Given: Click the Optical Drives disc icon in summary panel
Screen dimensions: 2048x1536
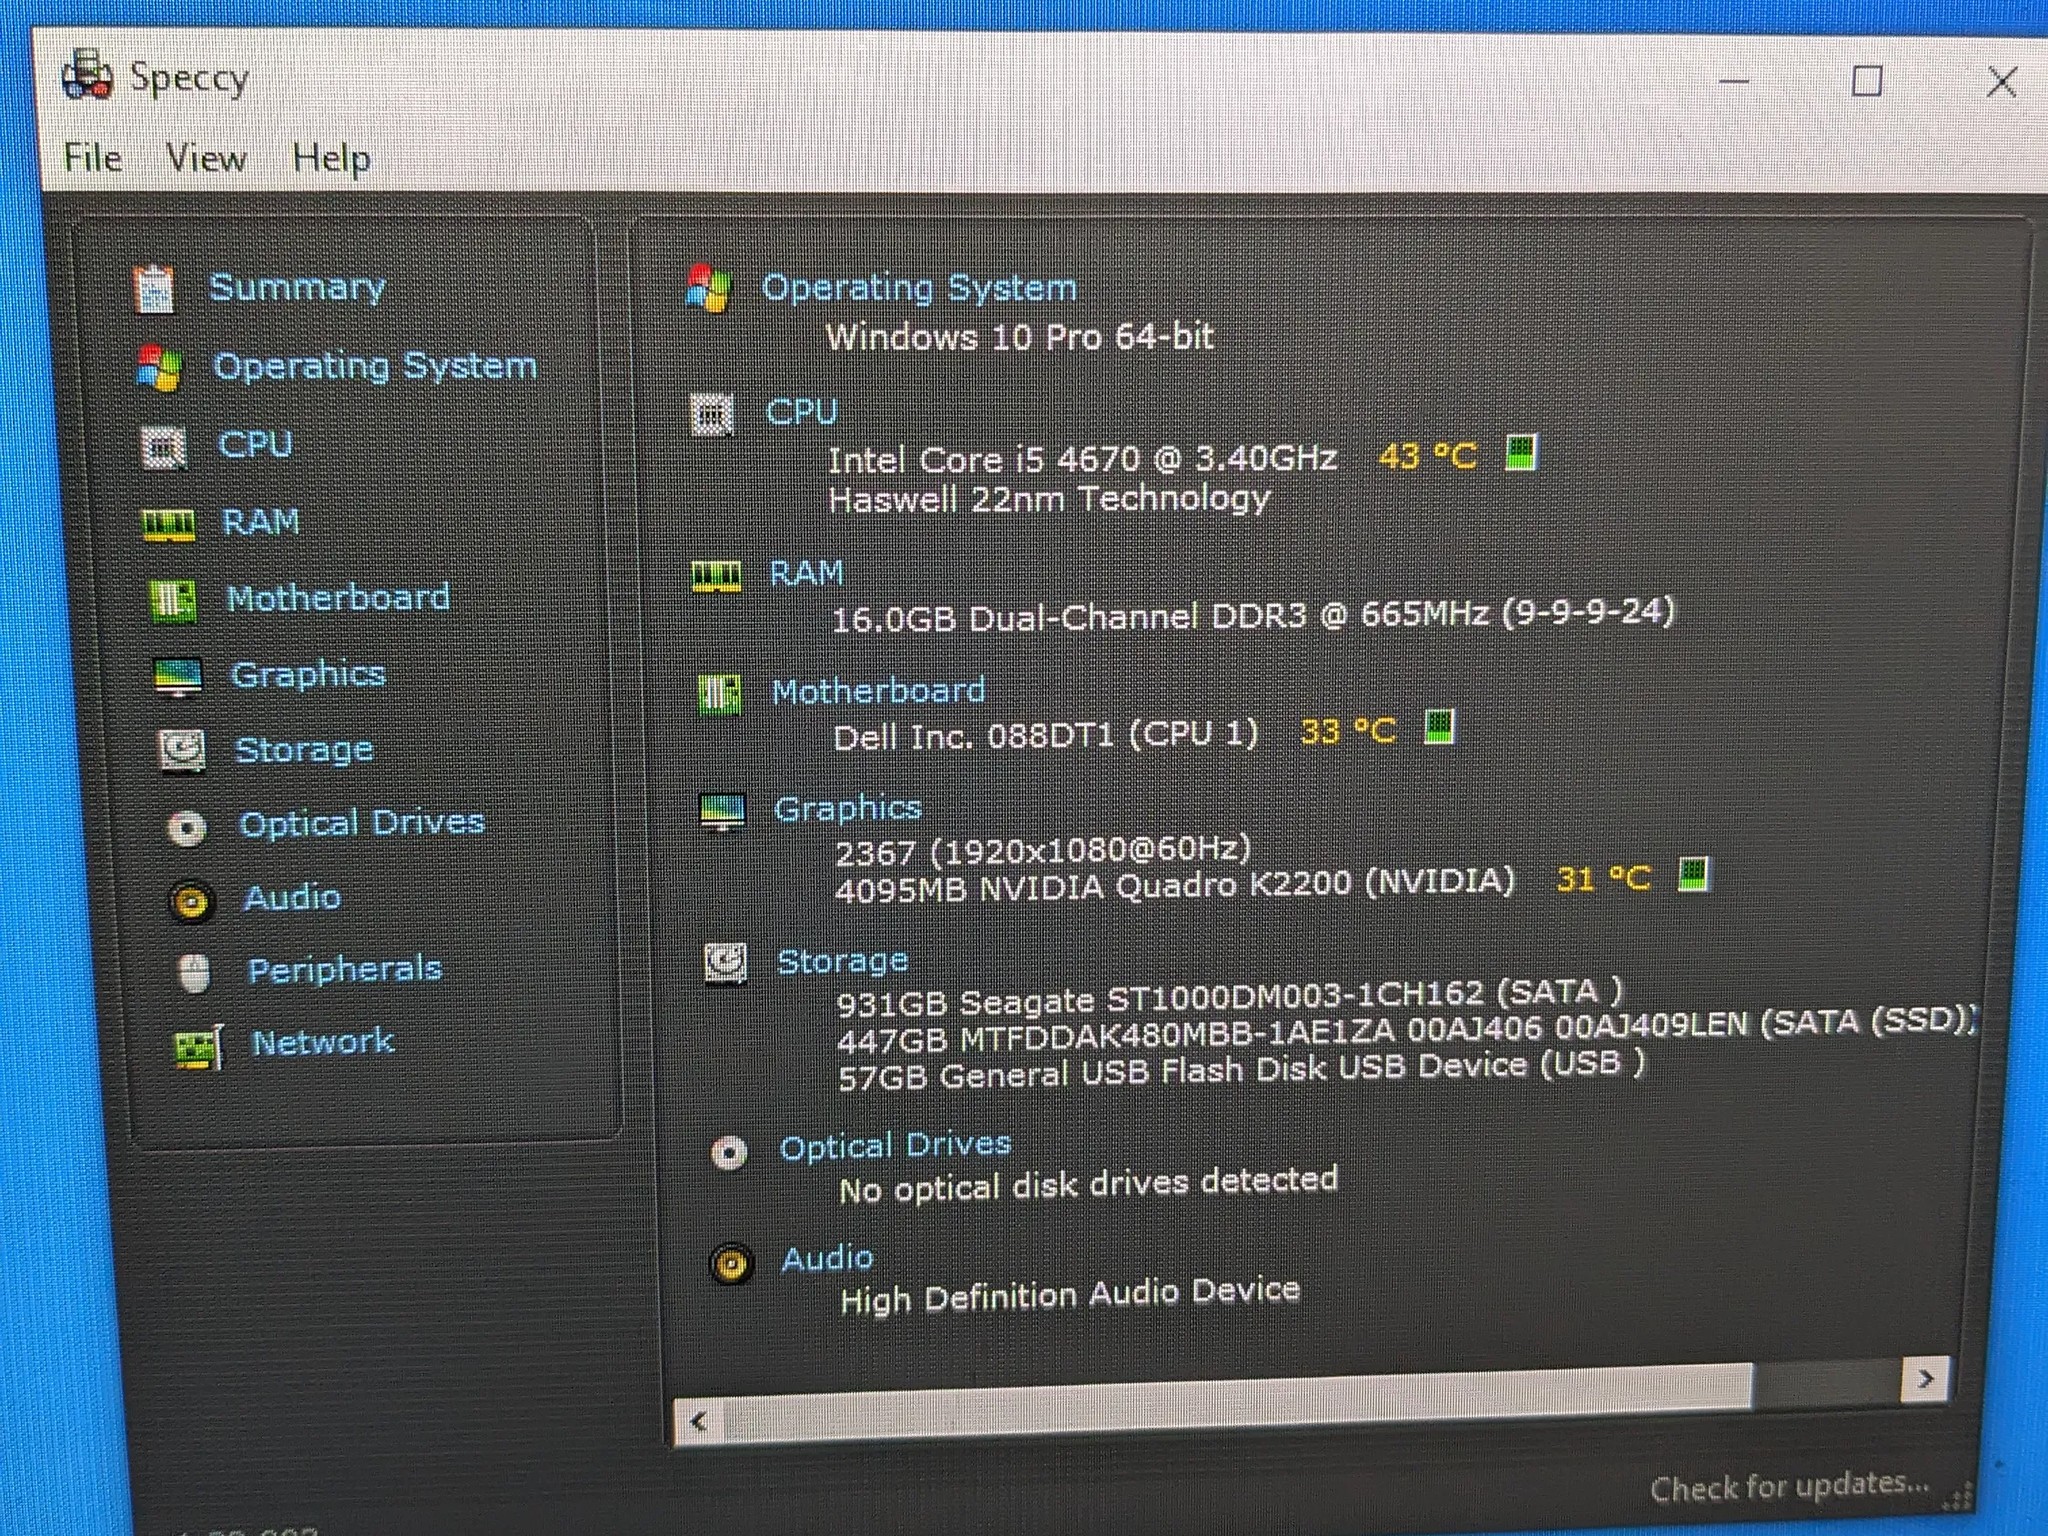Looking at the screenshot, I should coord(729,1153).
